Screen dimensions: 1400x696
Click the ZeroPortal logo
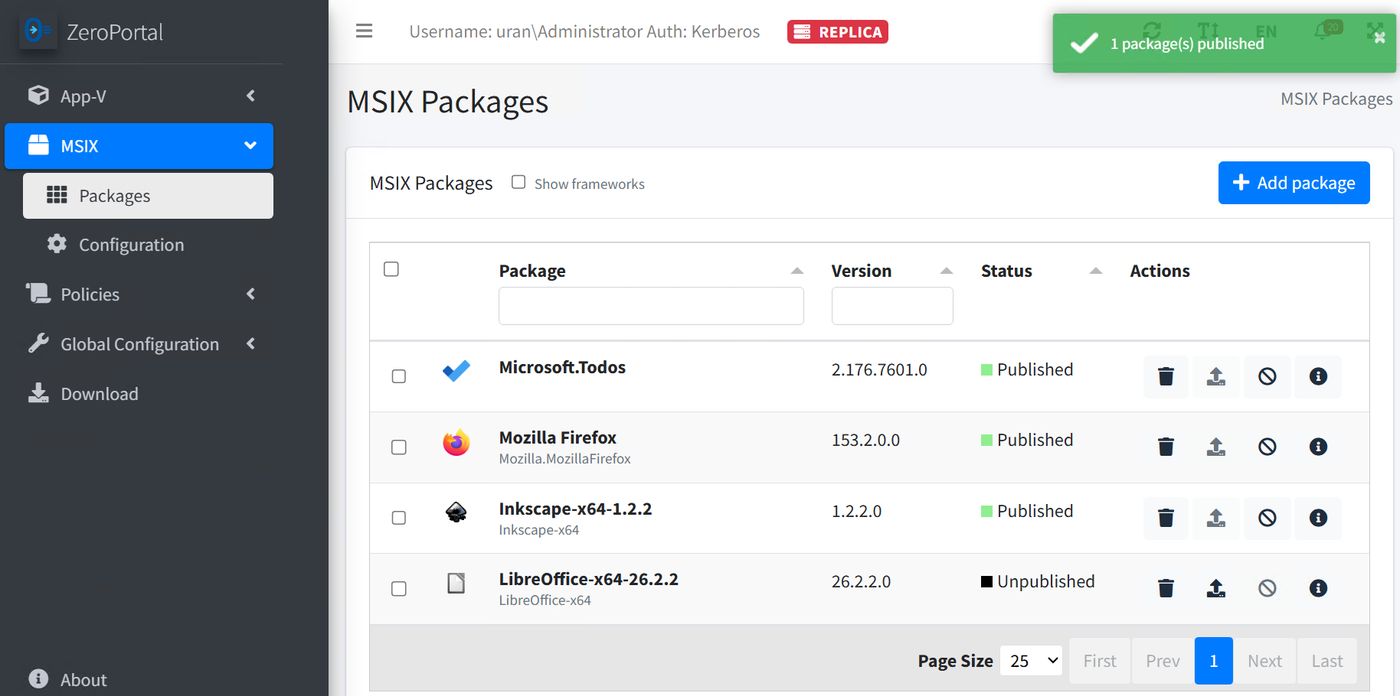click(x=38, y=31)
